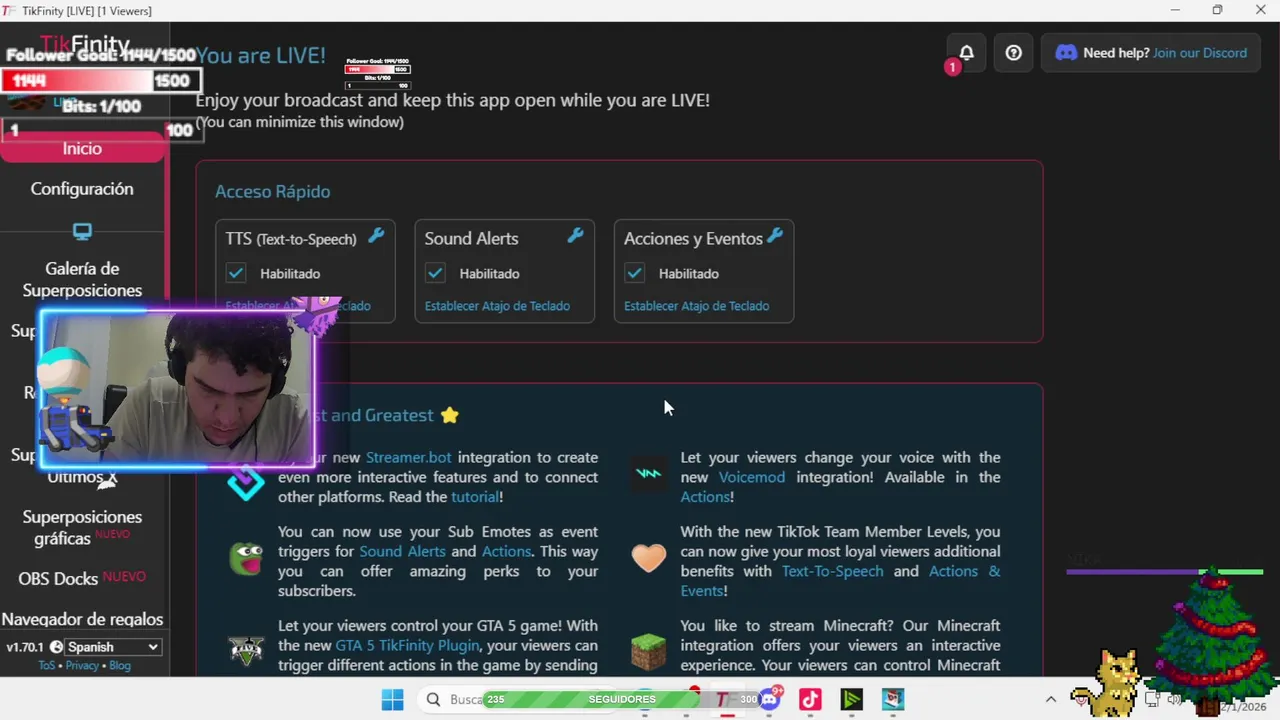Open the Streamer.bot link
The width and height of the screenshot is (1280, 720).
pos(409,457)
